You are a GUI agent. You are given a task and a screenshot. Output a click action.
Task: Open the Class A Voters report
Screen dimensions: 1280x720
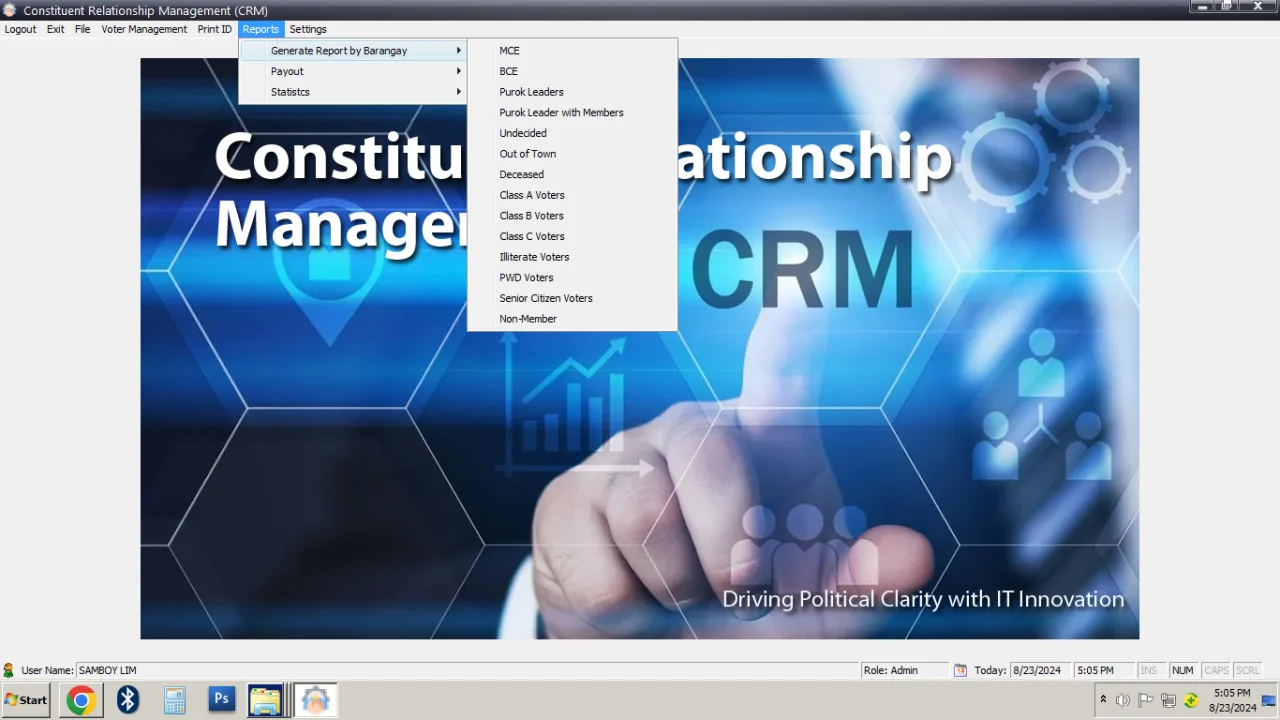click(572, 195)
